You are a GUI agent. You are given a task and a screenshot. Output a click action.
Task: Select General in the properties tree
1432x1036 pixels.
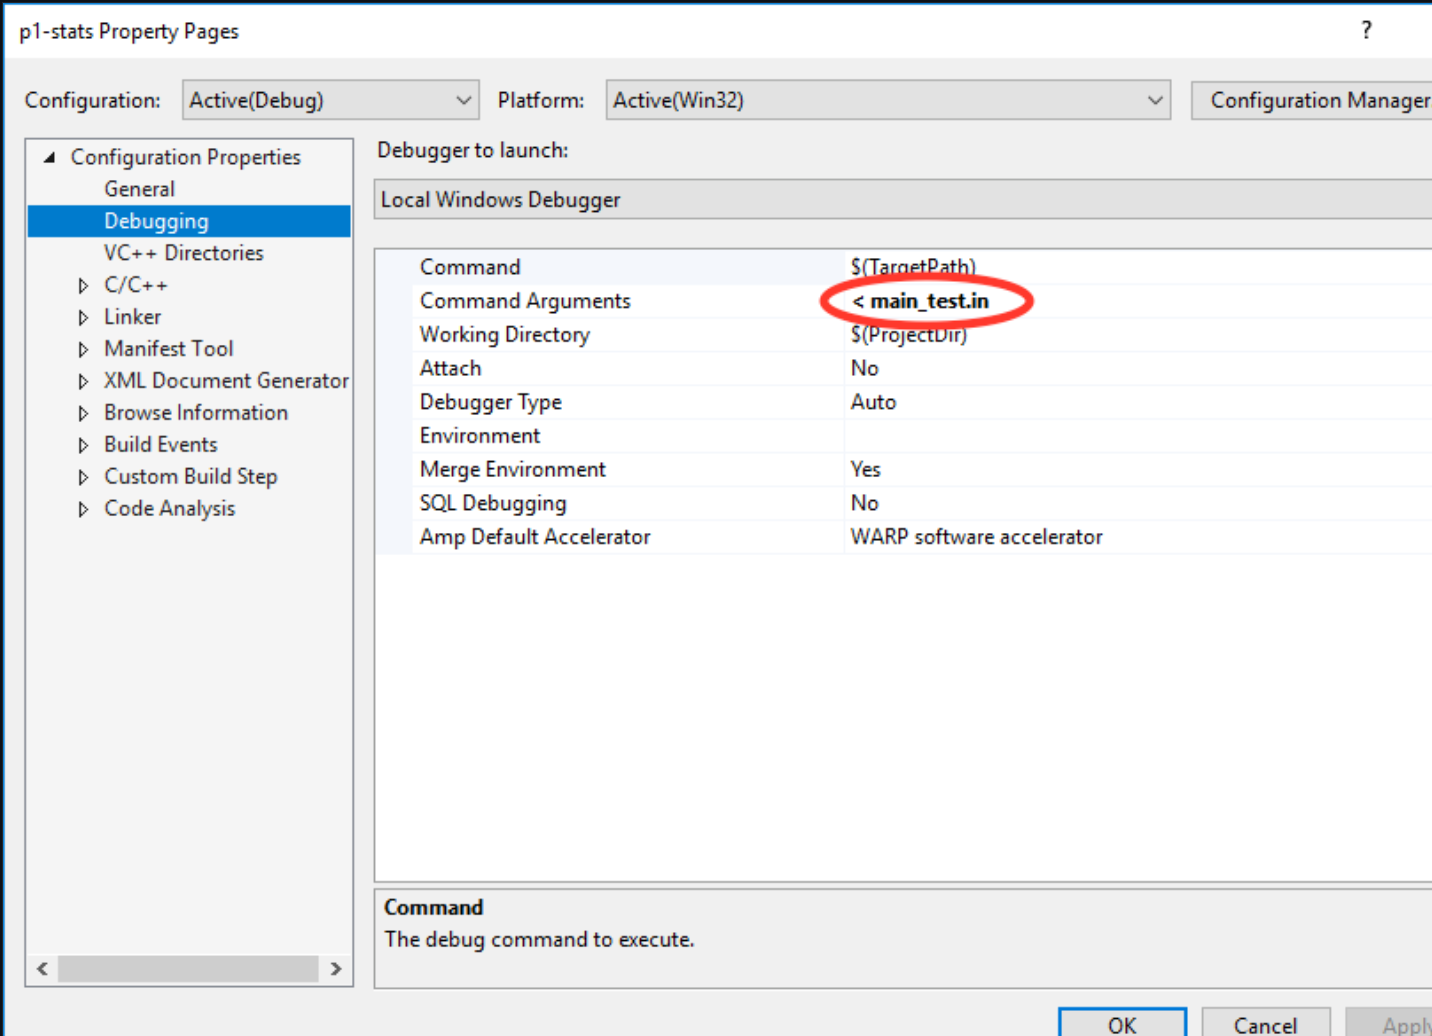click(139, 189)
